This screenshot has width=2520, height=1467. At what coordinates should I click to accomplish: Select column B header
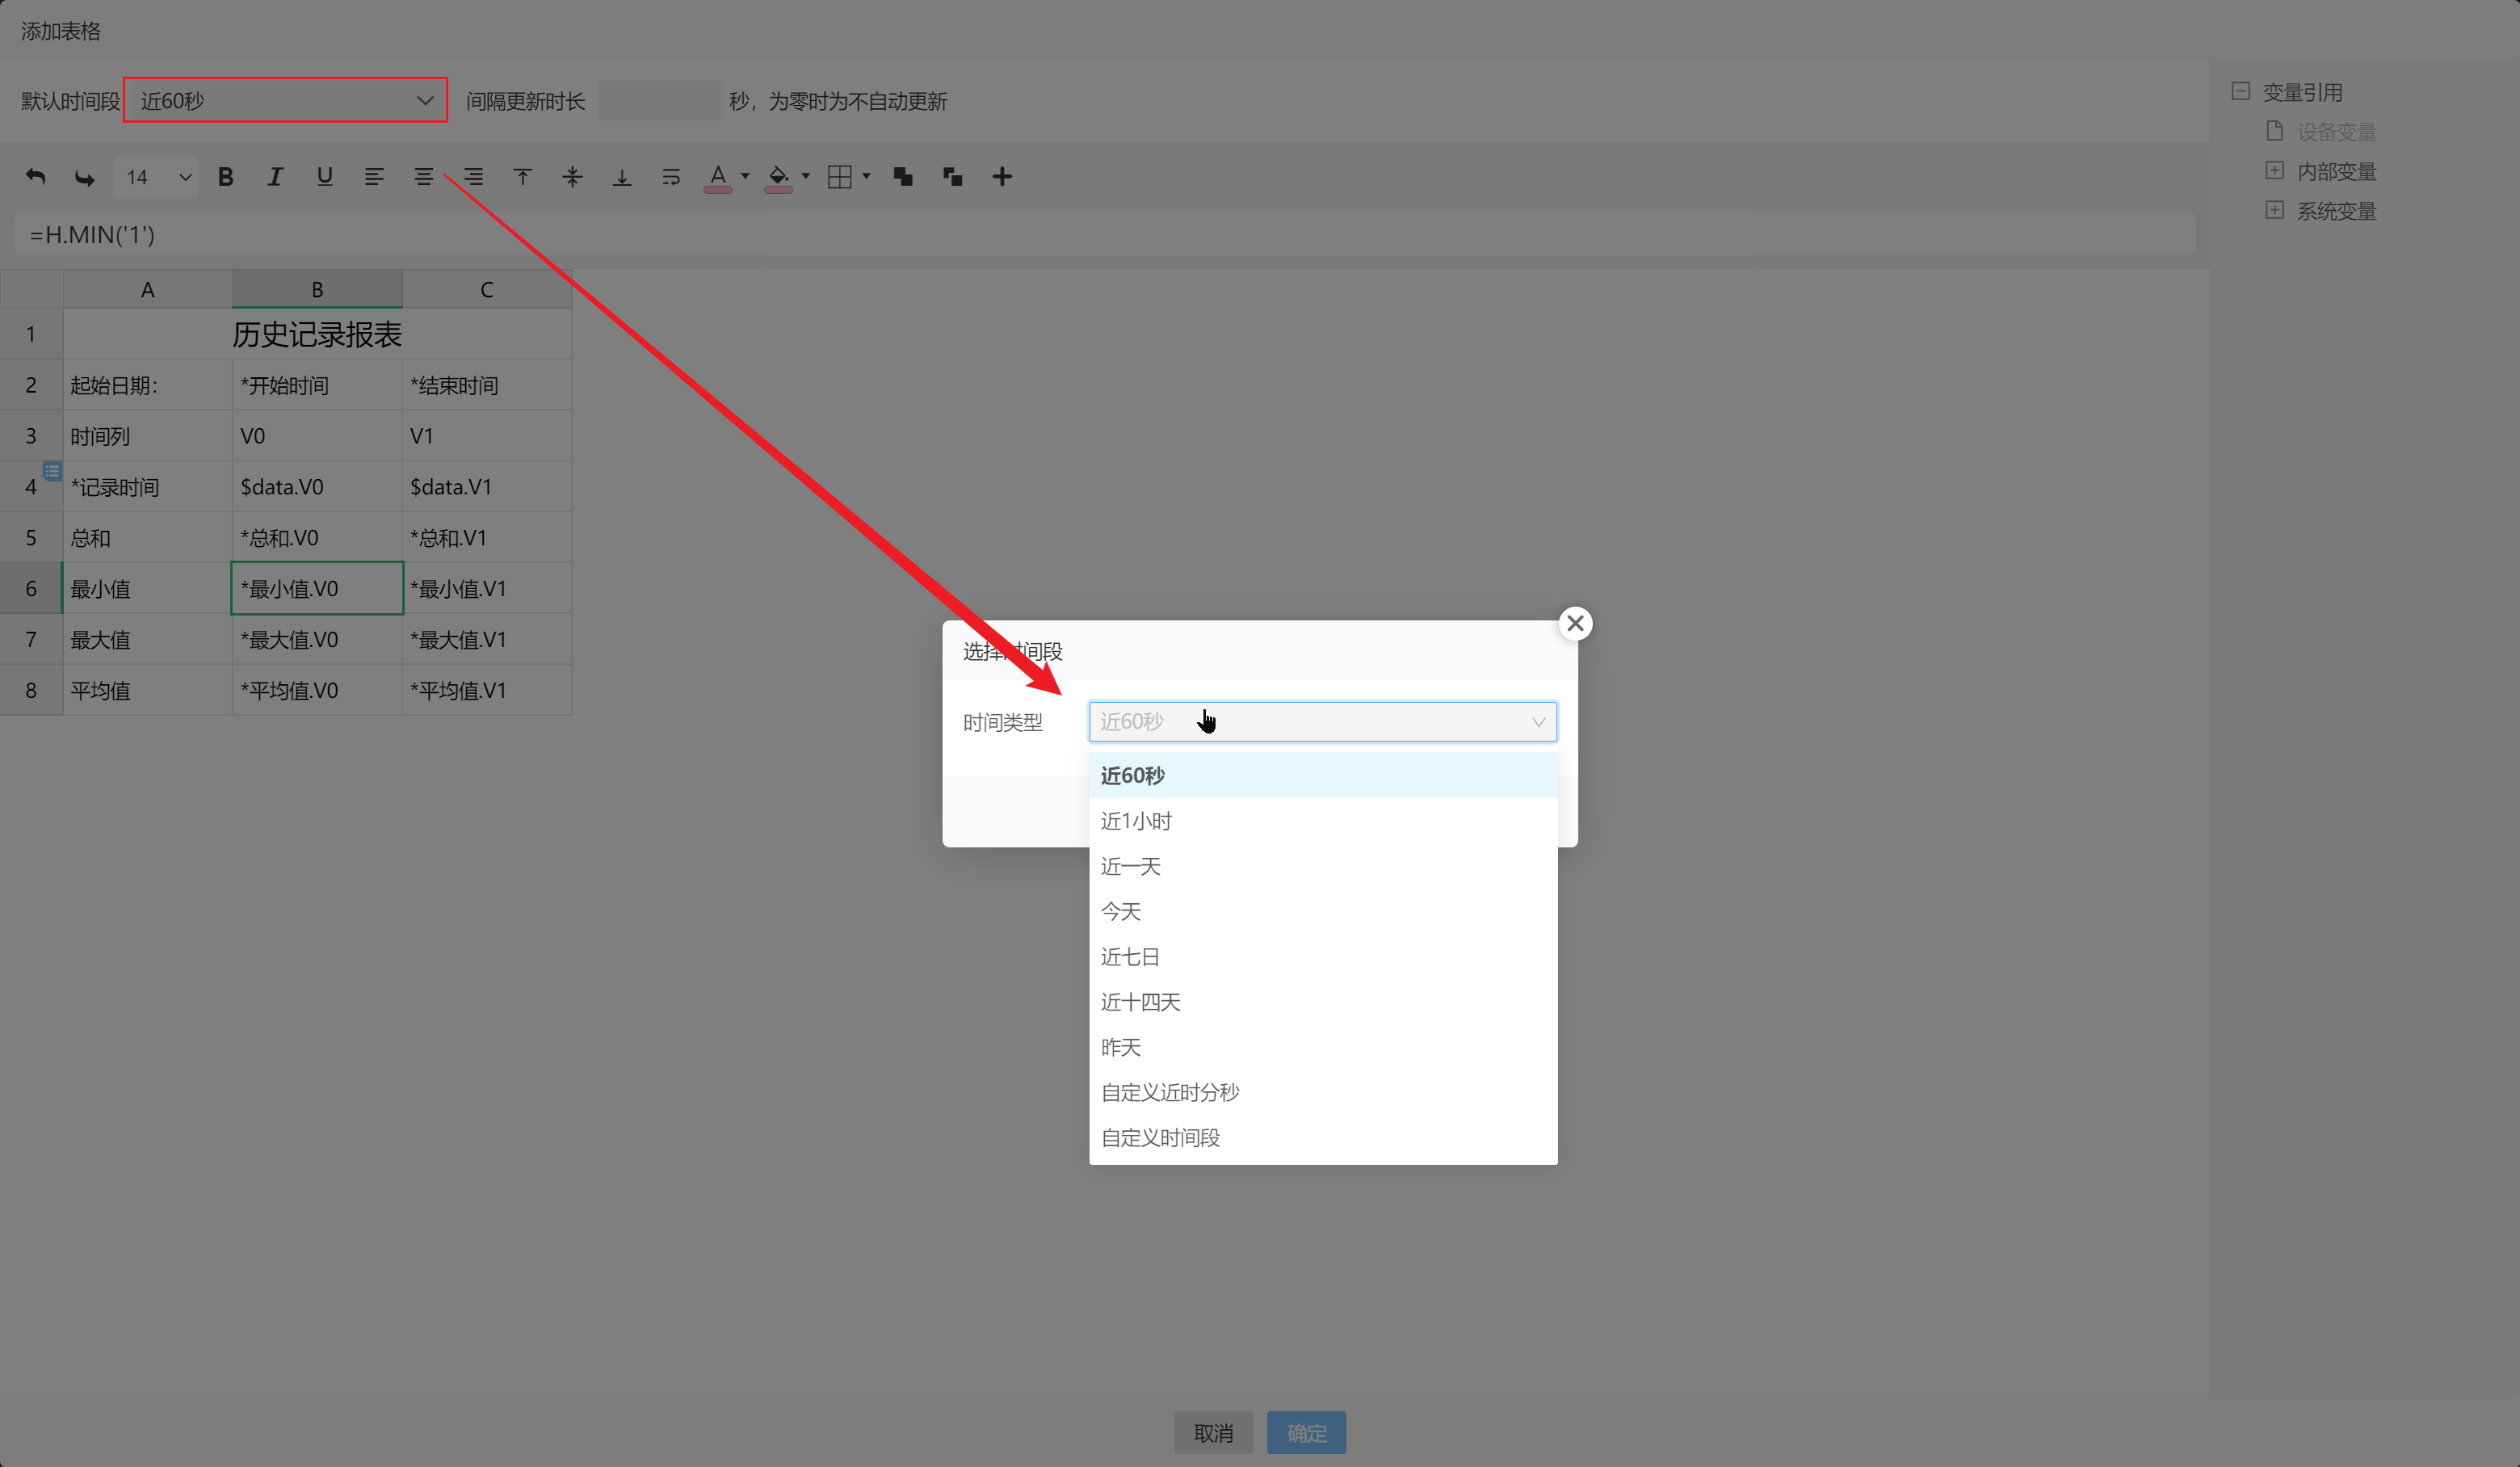click(x=317, y=289)
